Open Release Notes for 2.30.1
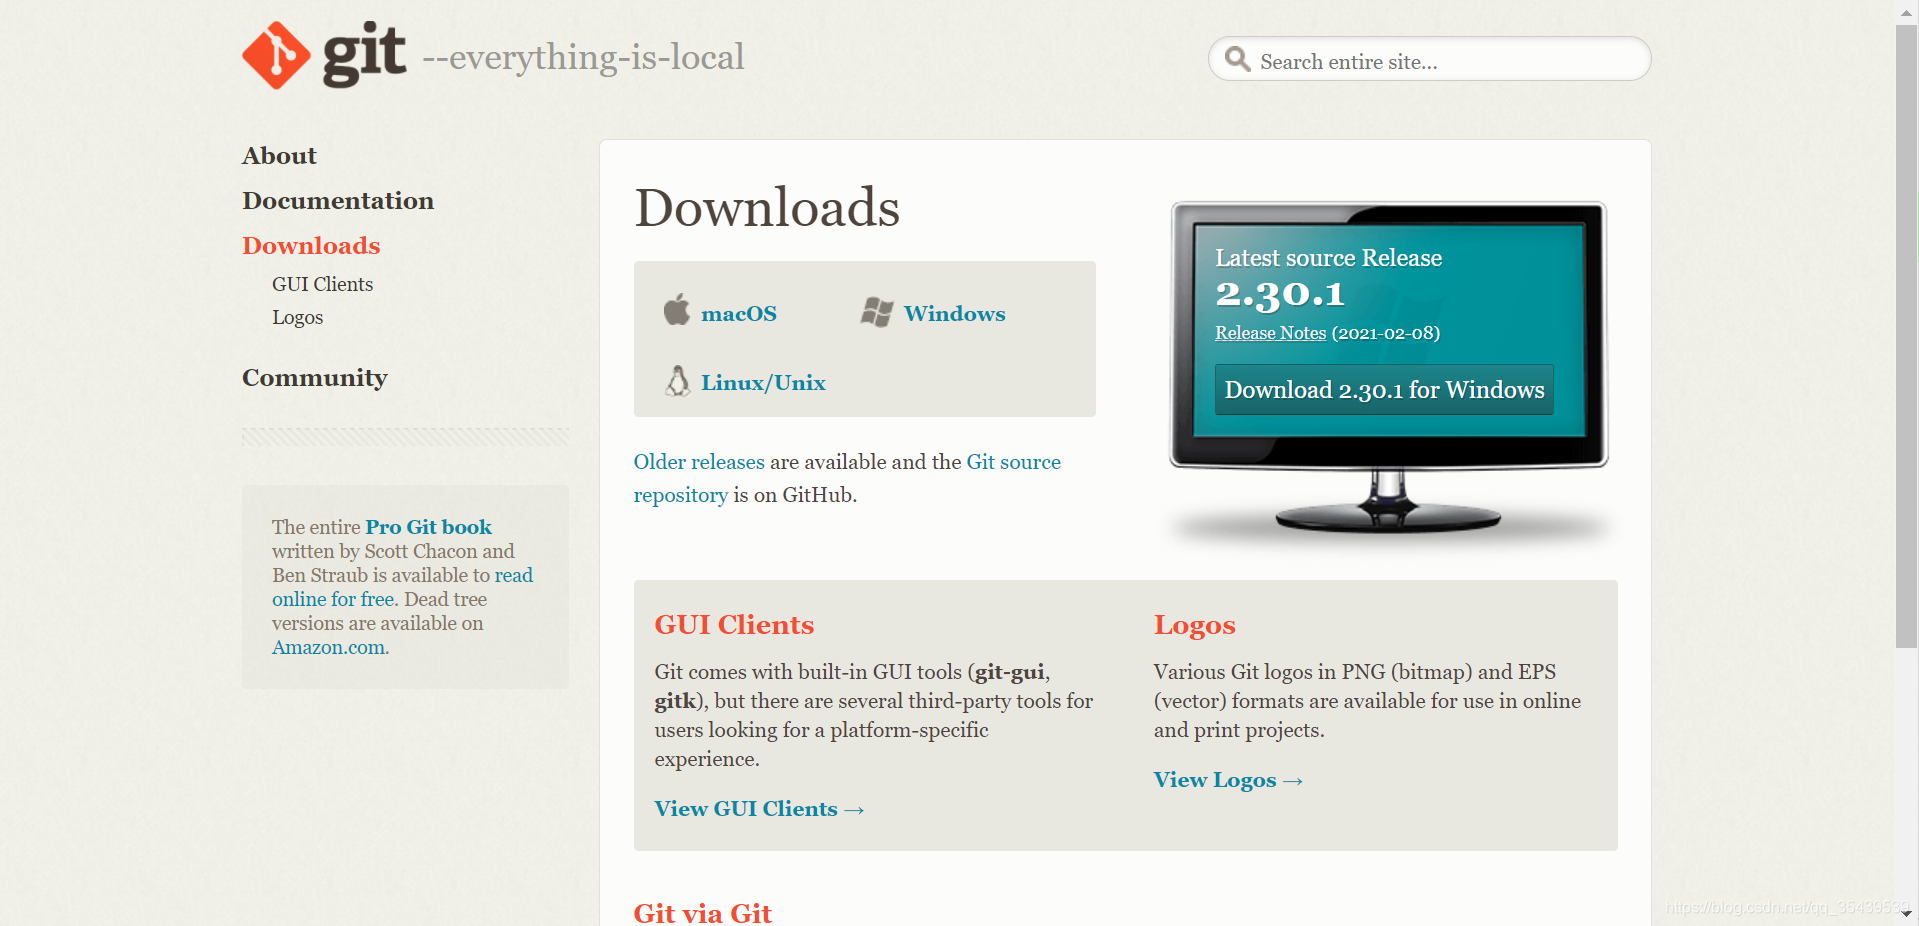The image size is (1919, 926). click(x=1270, y=333)
